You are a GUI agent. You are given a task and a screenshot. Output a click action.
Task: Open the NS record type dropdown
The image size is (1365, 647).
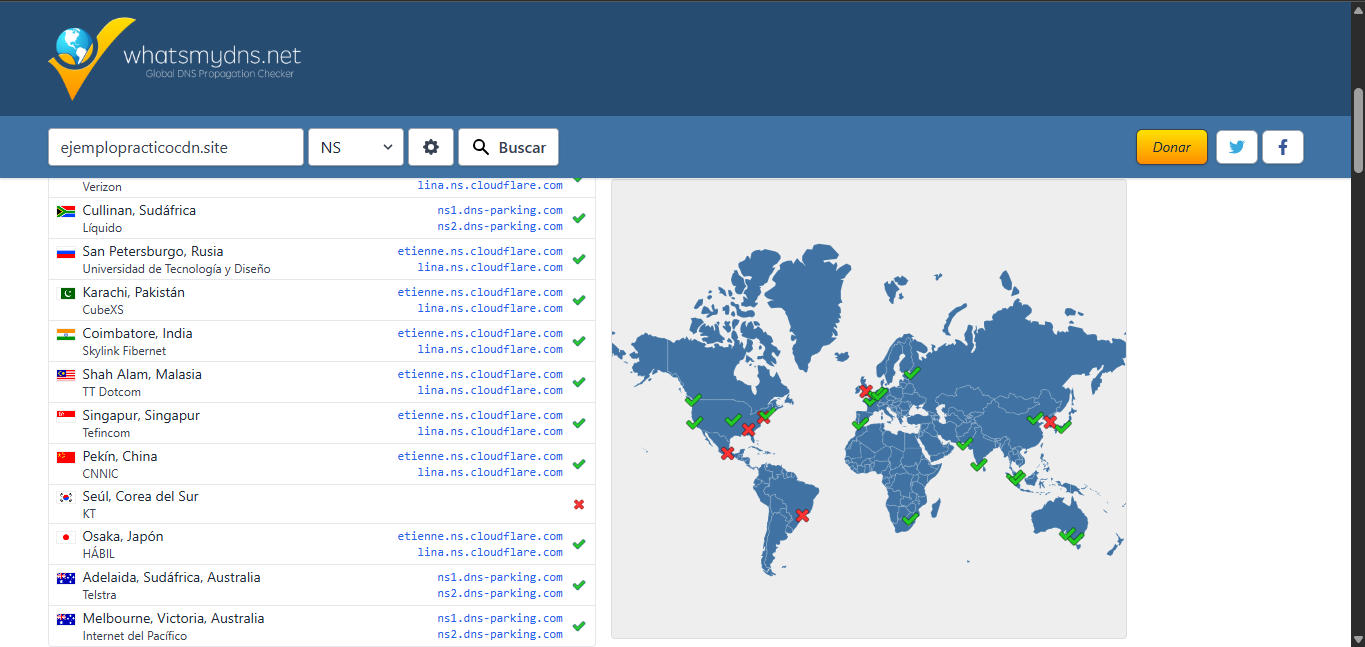pyautogui.click(x=356, y=147)
